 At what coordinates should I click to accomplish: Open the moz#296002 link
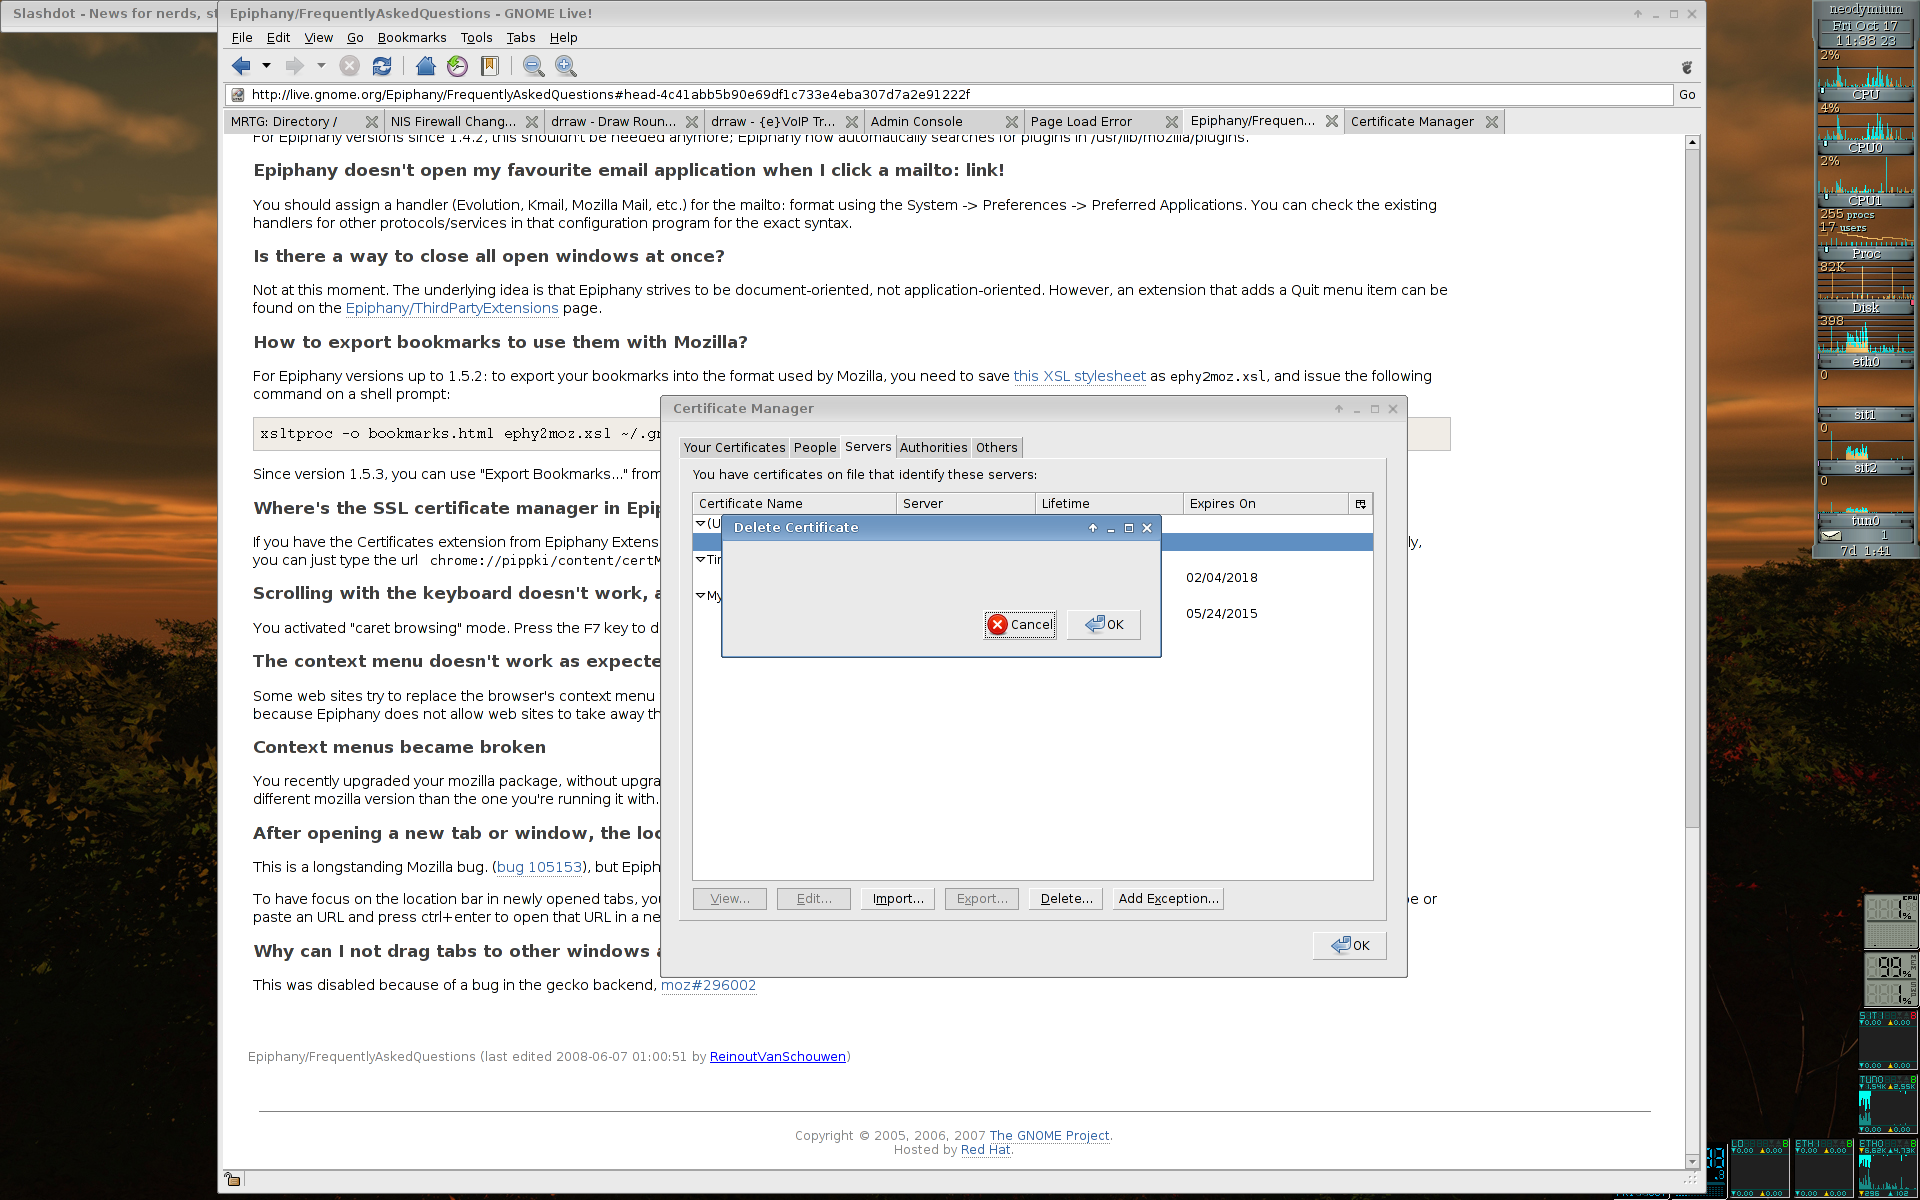point(708,985)
